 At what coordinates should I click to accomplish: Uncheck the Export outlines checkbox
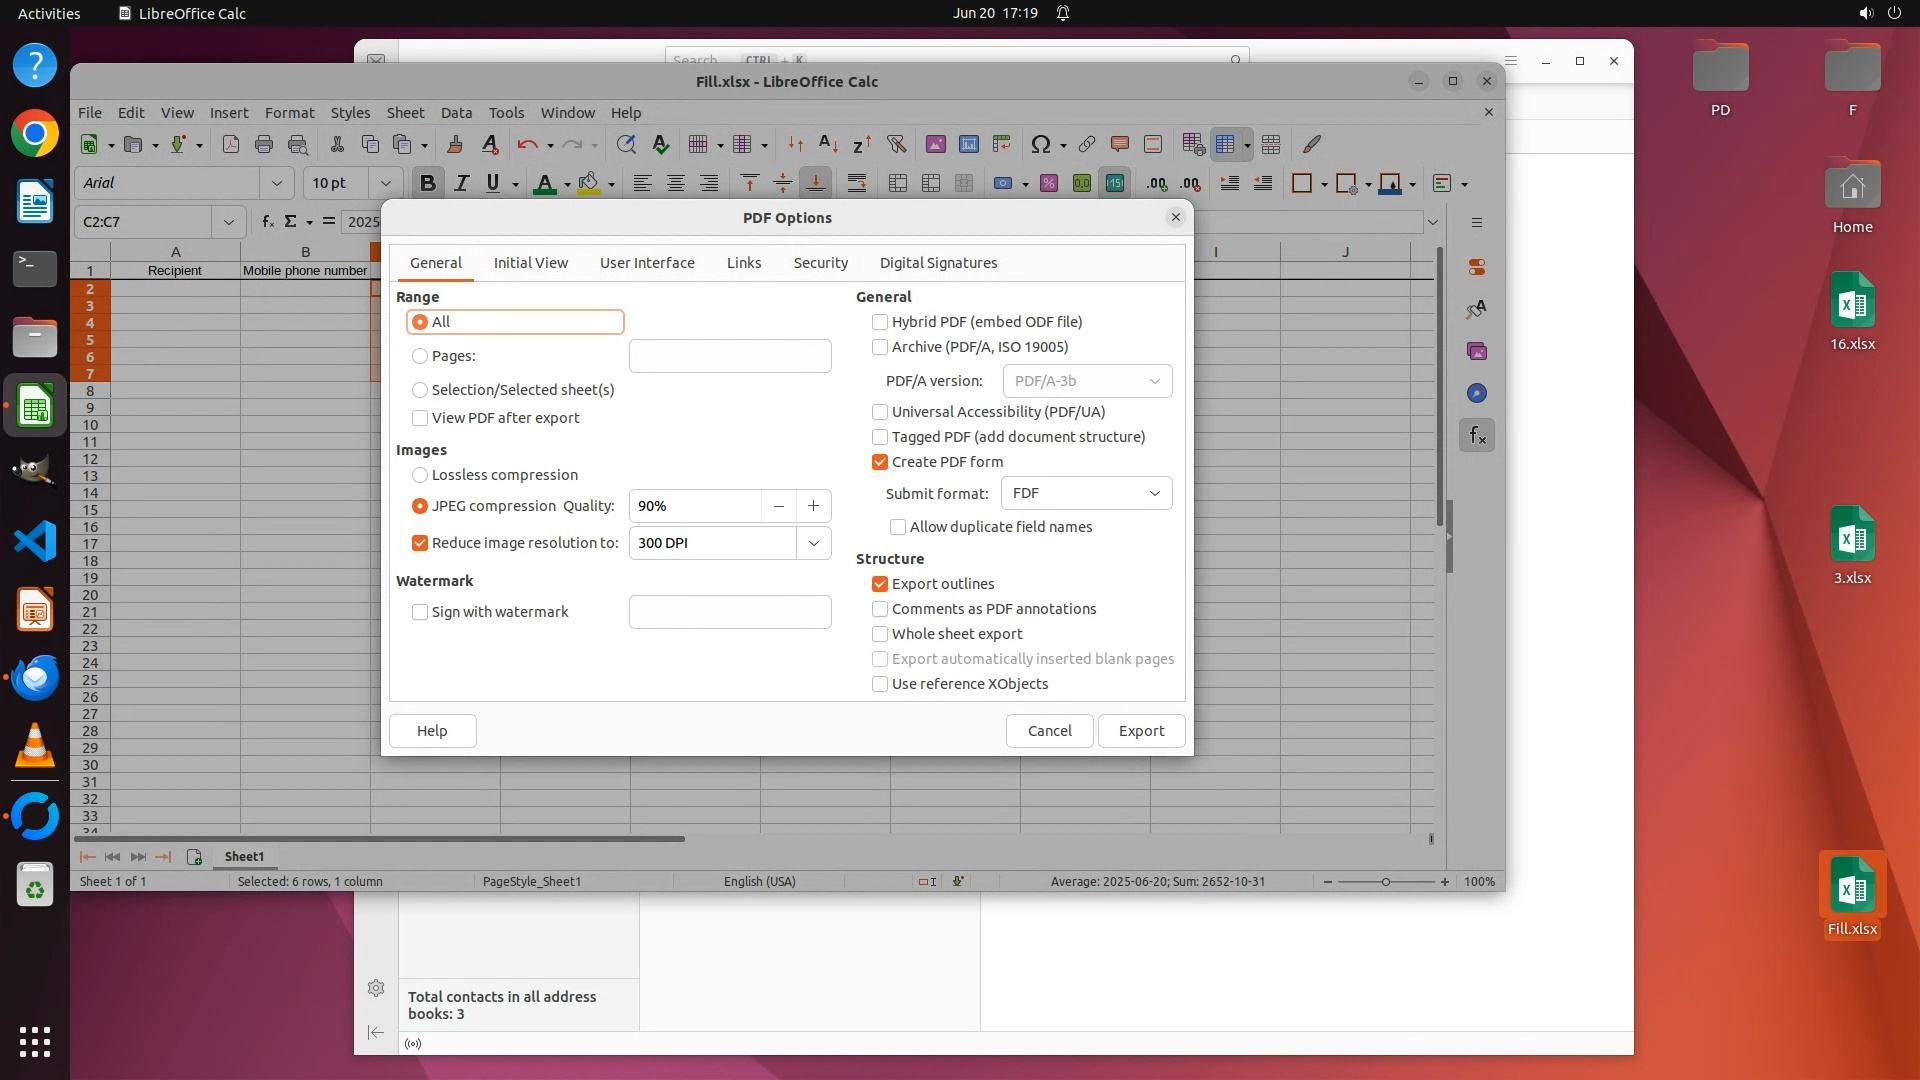pos(880,584)
